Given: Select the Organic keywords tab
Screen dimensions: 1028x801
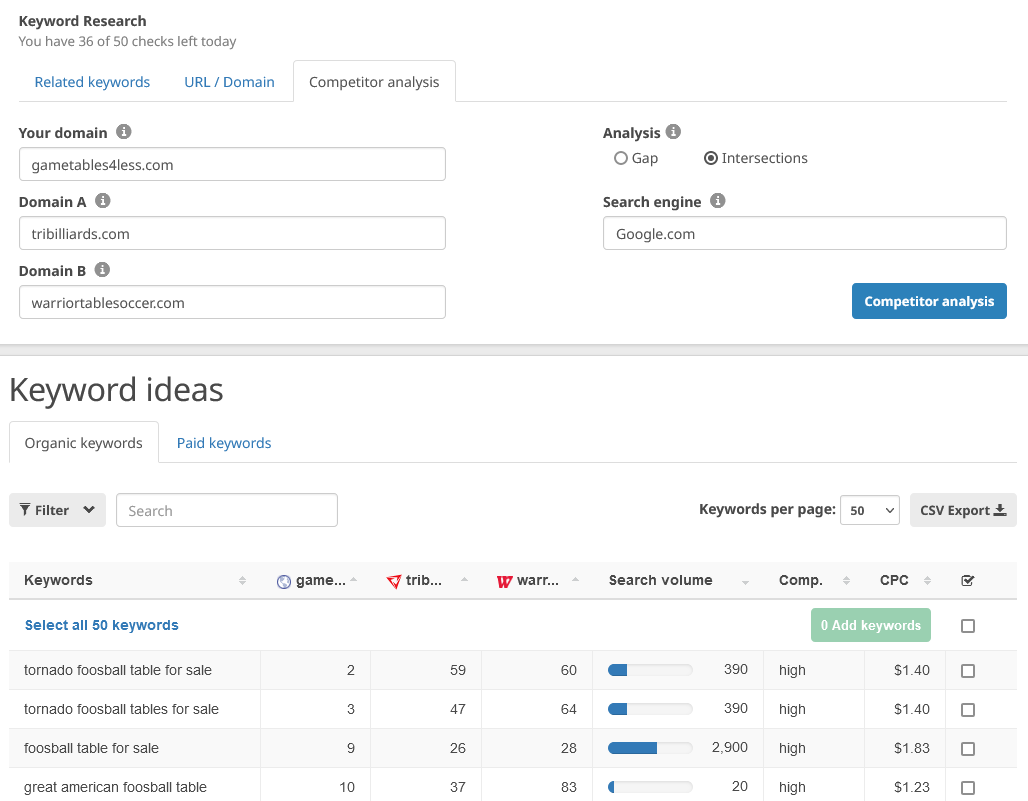Looking at the screenshot, I should (83, 443).
